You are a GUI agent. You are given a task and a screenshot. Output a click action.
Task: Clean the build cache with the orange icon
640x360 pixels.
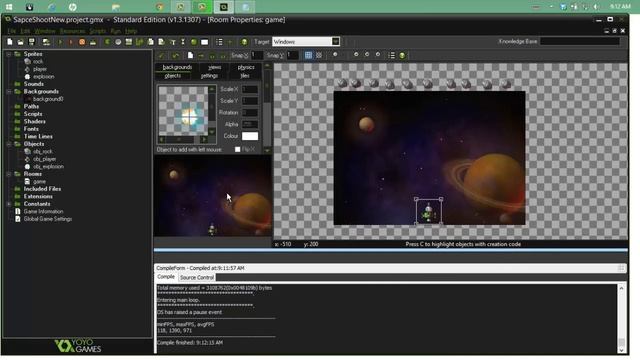pyautogui.click(x=82, y=42)
